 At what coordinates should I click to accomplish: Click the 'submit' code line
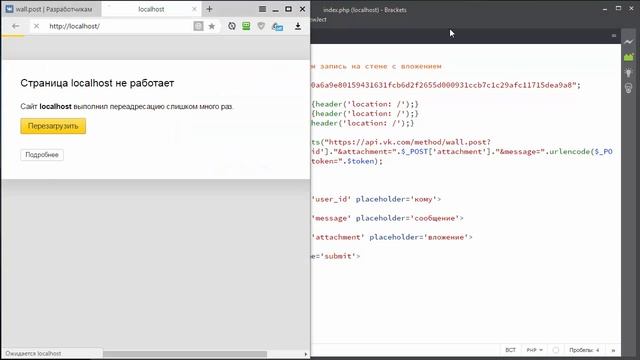(336, 256)
